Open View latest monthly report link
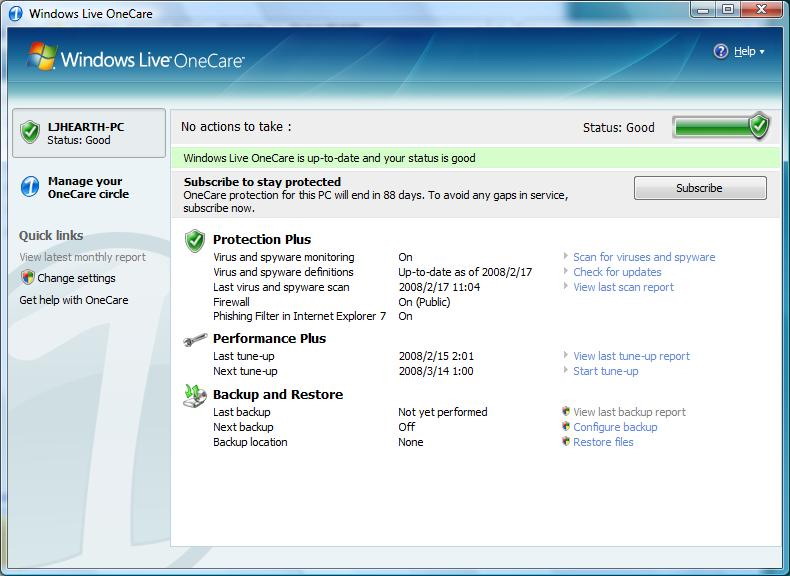790x576 pixels. [83, 257]
